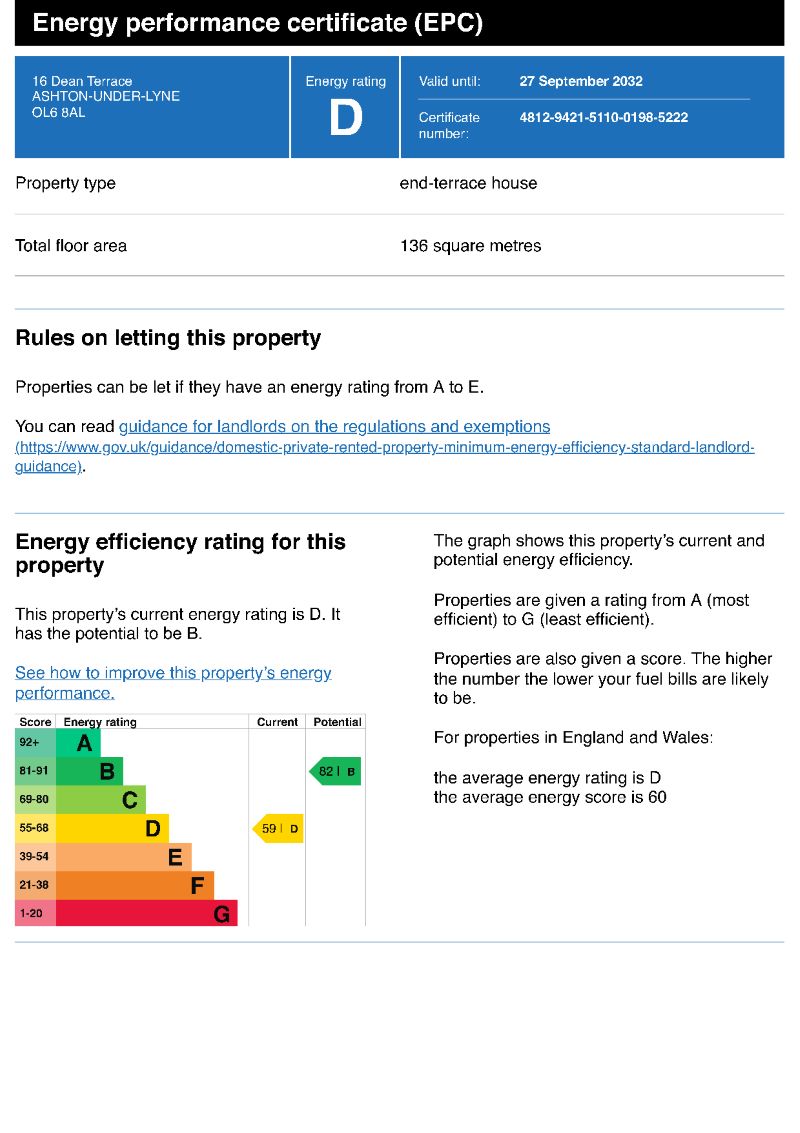Screen dimensions: 800x1133
Task: Click the current 59 D arrow marker
Action: (x=278, y=828)
